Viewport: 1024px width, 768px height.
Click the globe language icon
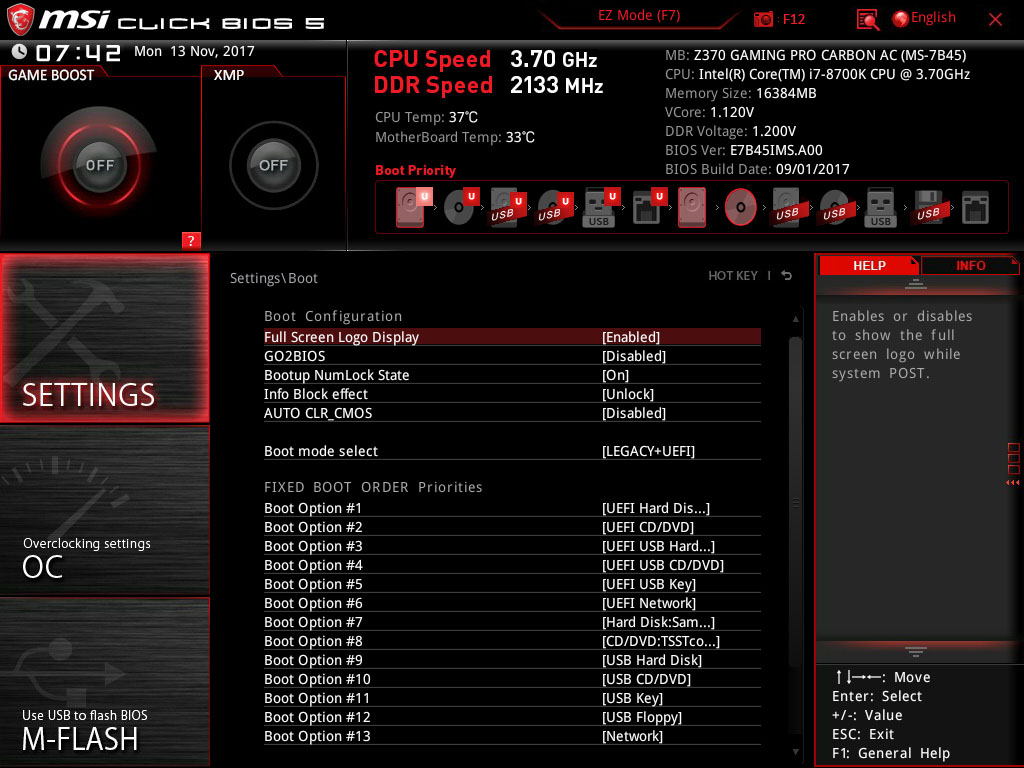pyautogui.click(x=901, y=19)
